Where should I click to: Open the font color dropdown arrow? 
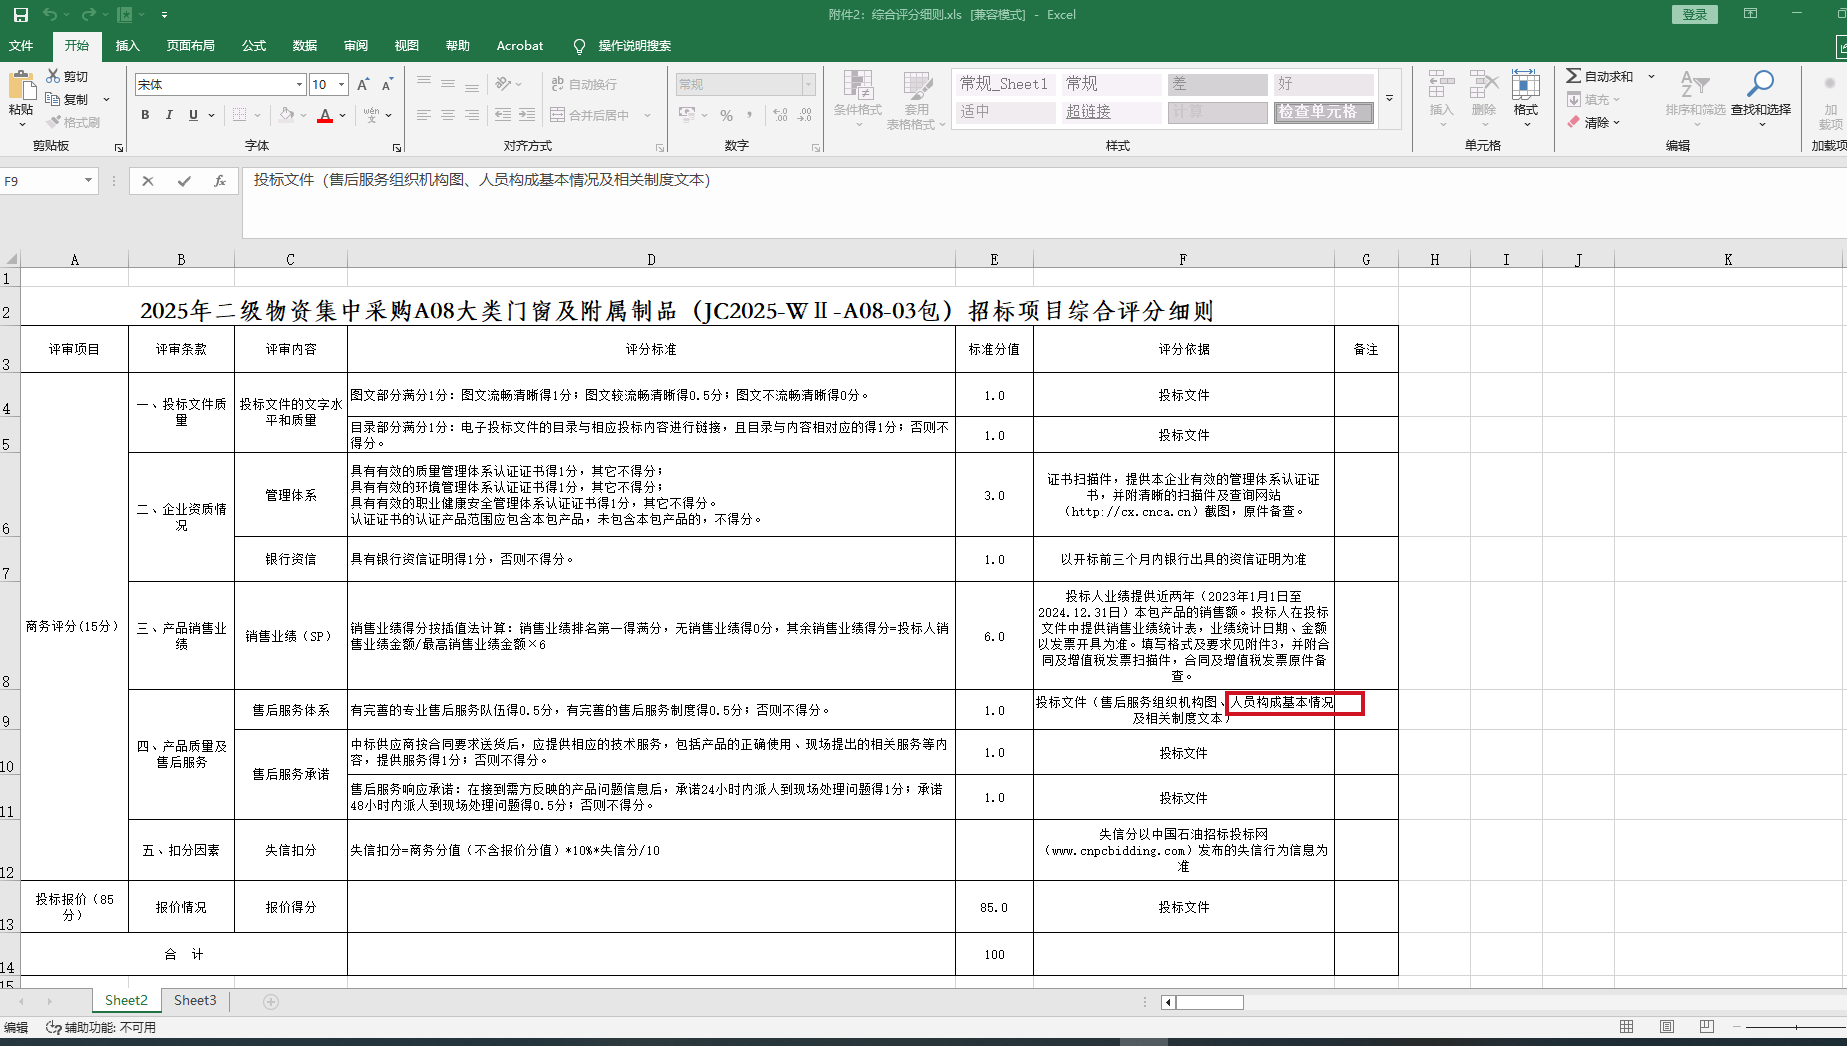[343, 116]
